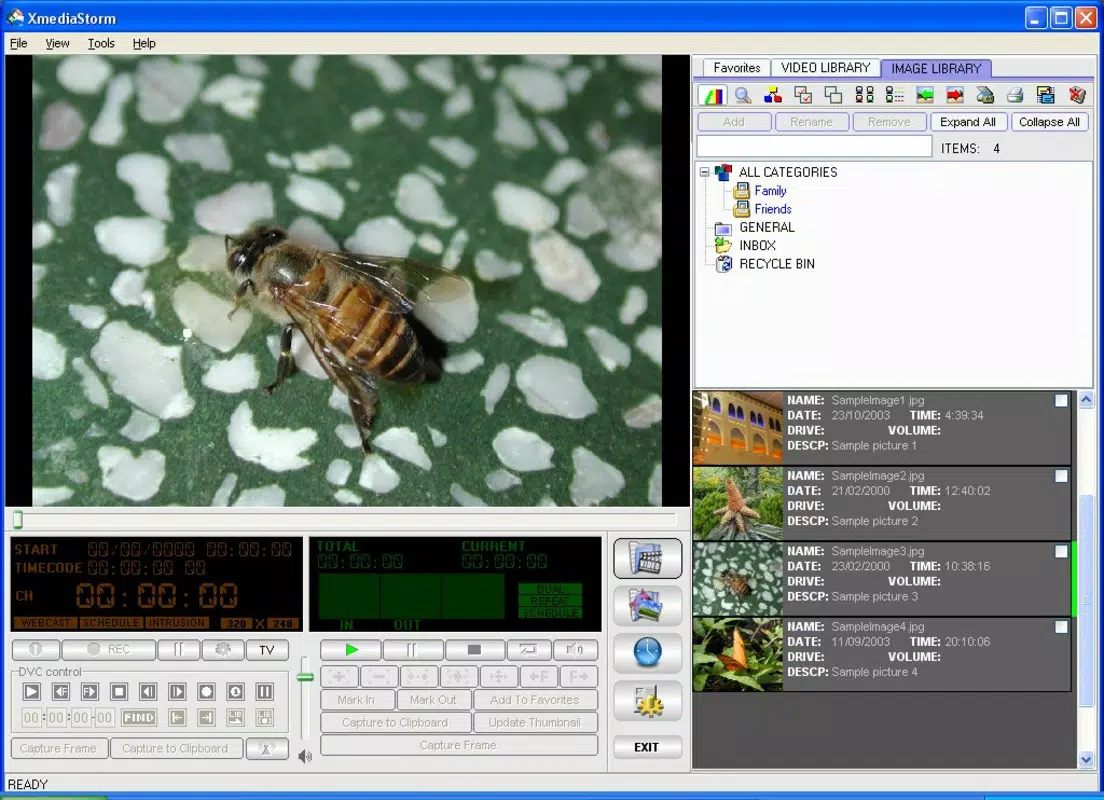Open the Tools menu

pos(101,43)
